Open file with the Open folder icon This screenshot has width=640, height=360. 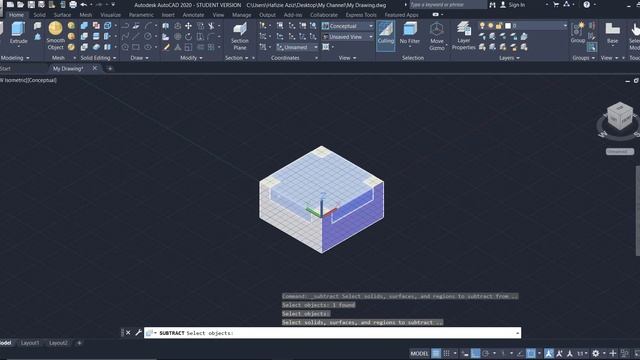tap(20, 4)
